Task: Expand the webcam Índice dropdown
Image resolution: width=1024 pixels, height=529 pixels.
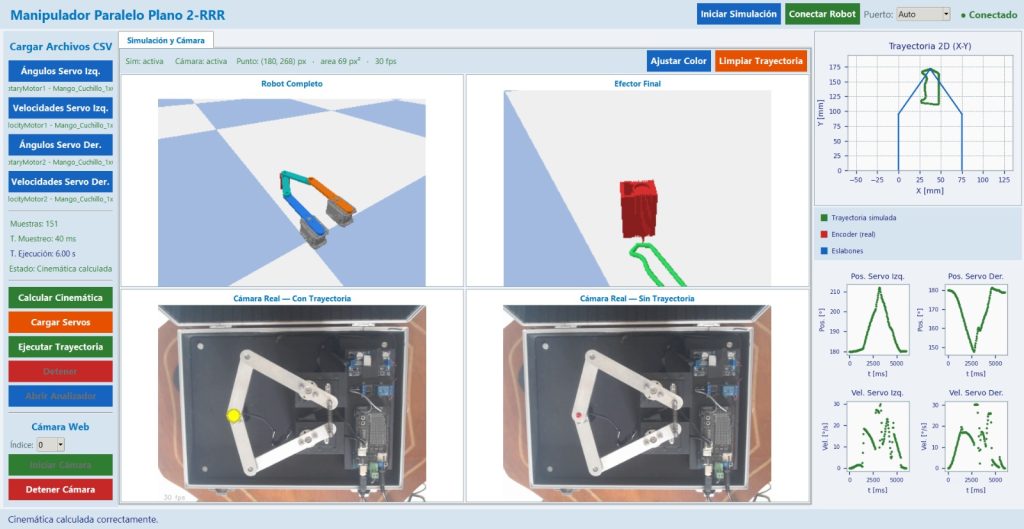Action: point(51,445)
